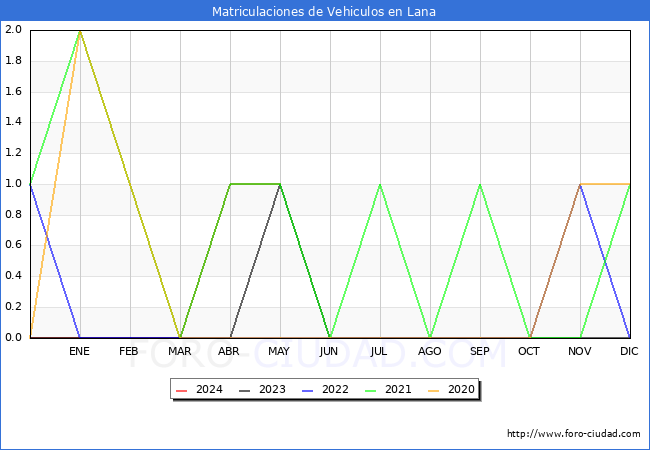Click the orange 2020 legend color marker

(x=434, y=390)
